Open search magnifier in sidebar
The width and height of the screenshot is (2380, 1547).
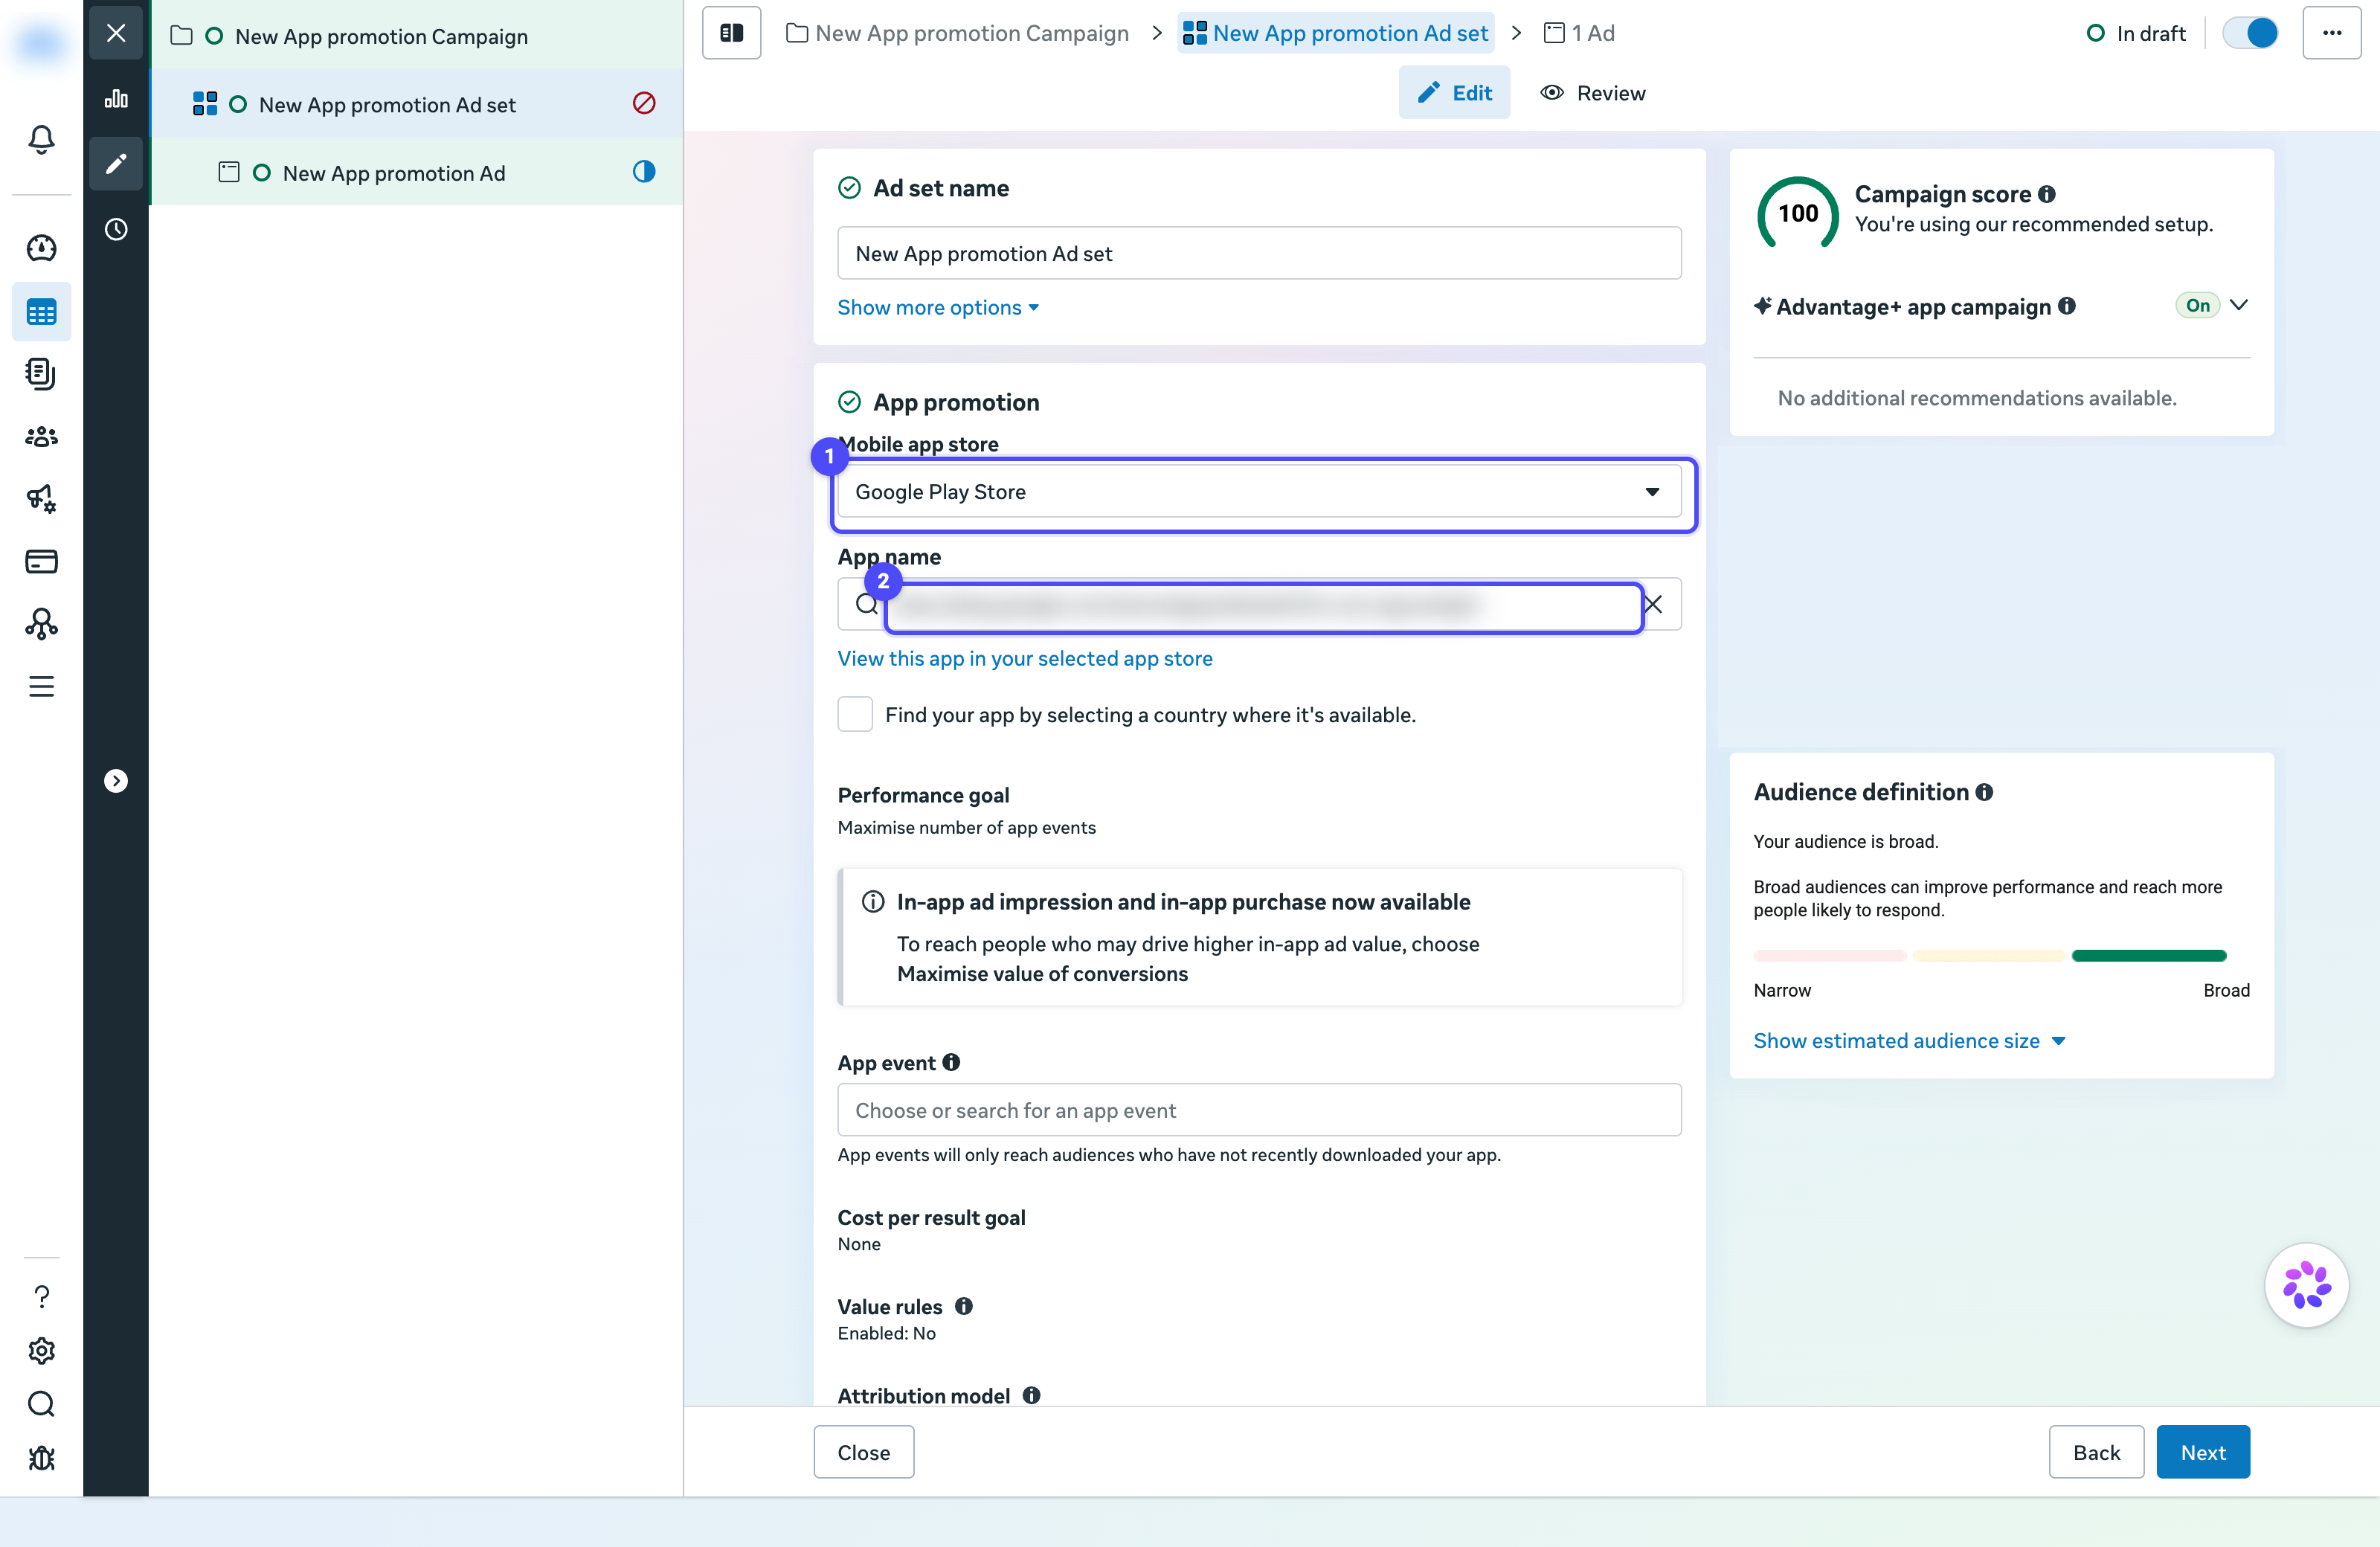tap(41, 1404)
